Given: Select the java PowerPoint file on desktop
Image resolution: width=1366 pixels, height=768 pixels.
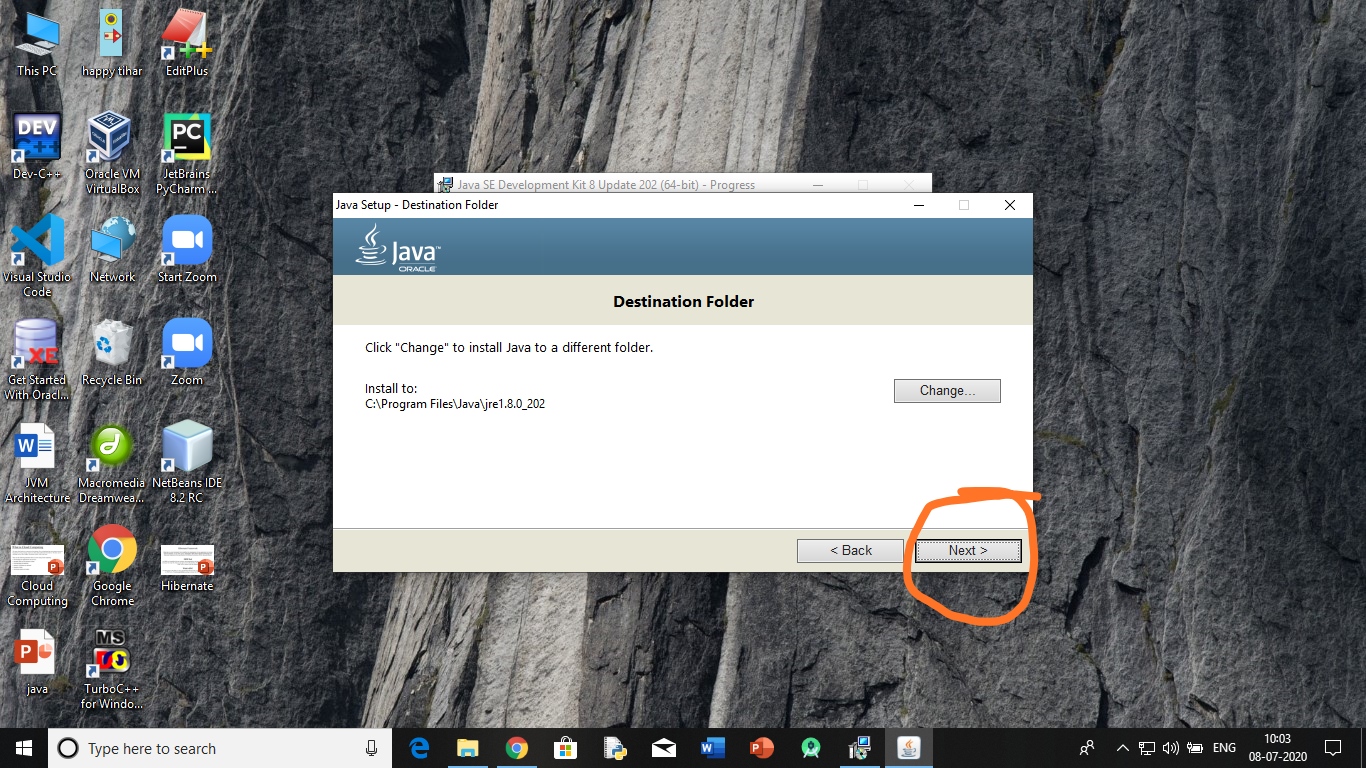Looking at the screenshot, I should tap(37, 662).
